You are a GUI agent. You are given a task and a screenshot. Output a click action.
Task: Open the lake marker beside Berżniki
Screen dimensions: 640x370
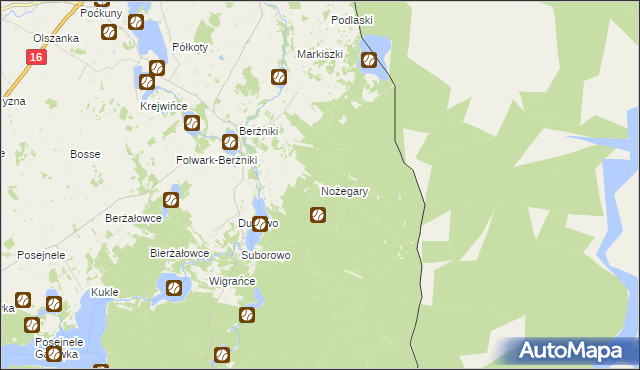coord(230,142)
